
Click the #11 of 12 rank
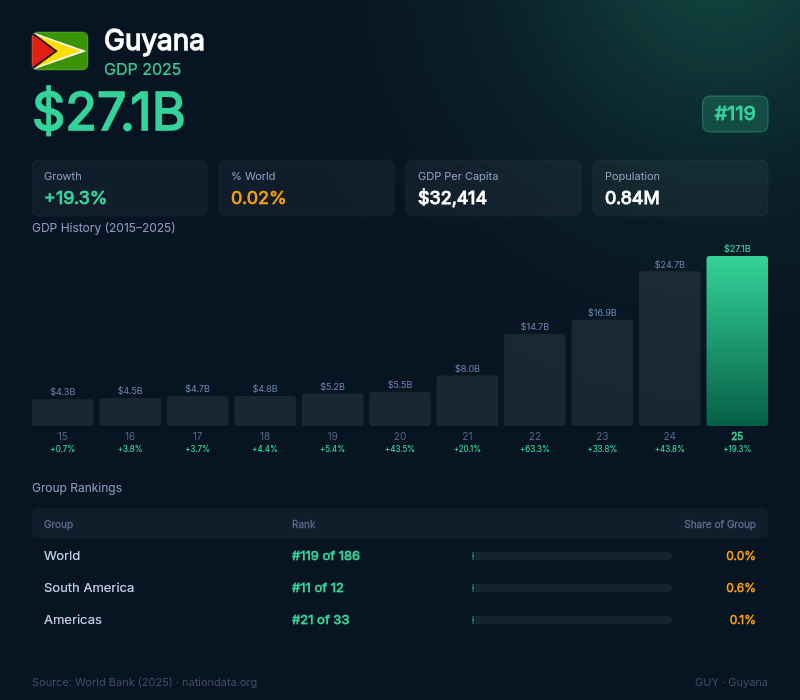(x=317, y=588)
